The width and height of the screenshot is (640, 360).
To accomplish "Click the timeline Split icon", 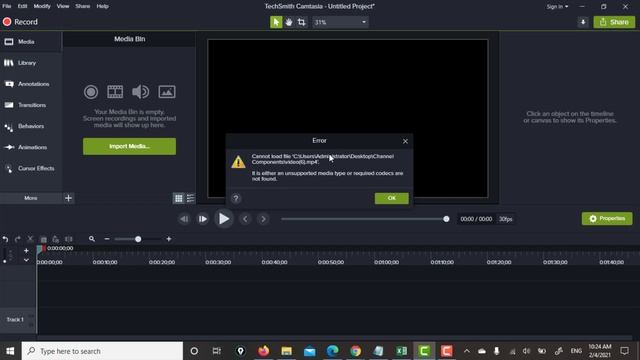I will tap(69, 239).
